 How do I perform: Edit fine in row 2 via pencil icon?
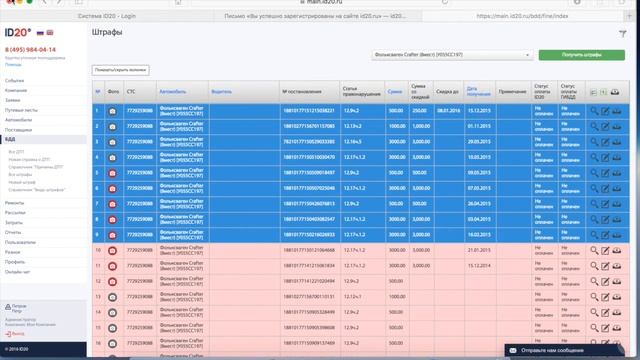[605, 127]
